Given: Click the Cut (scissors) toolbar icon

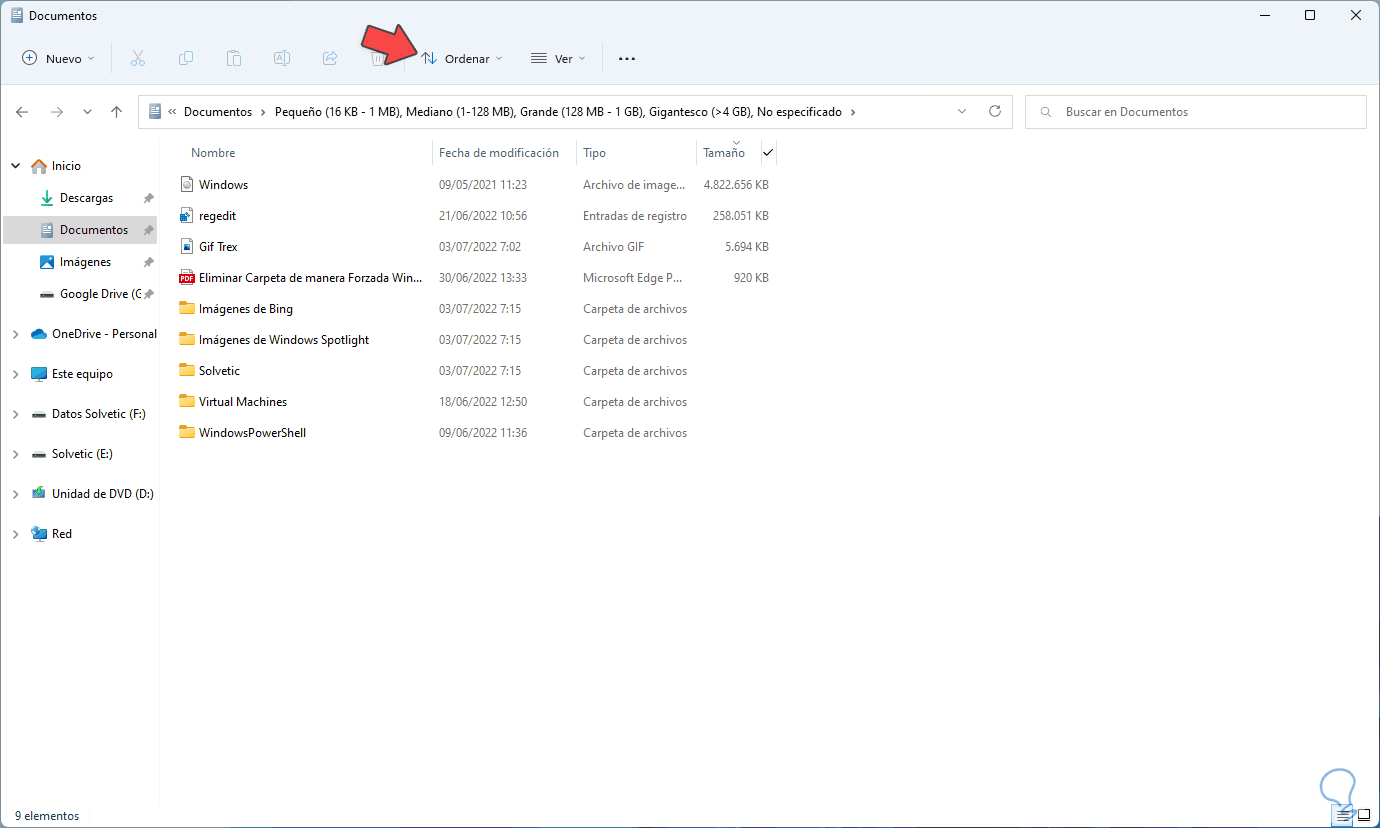Looking at the screenshot, I should click(138, 58).
